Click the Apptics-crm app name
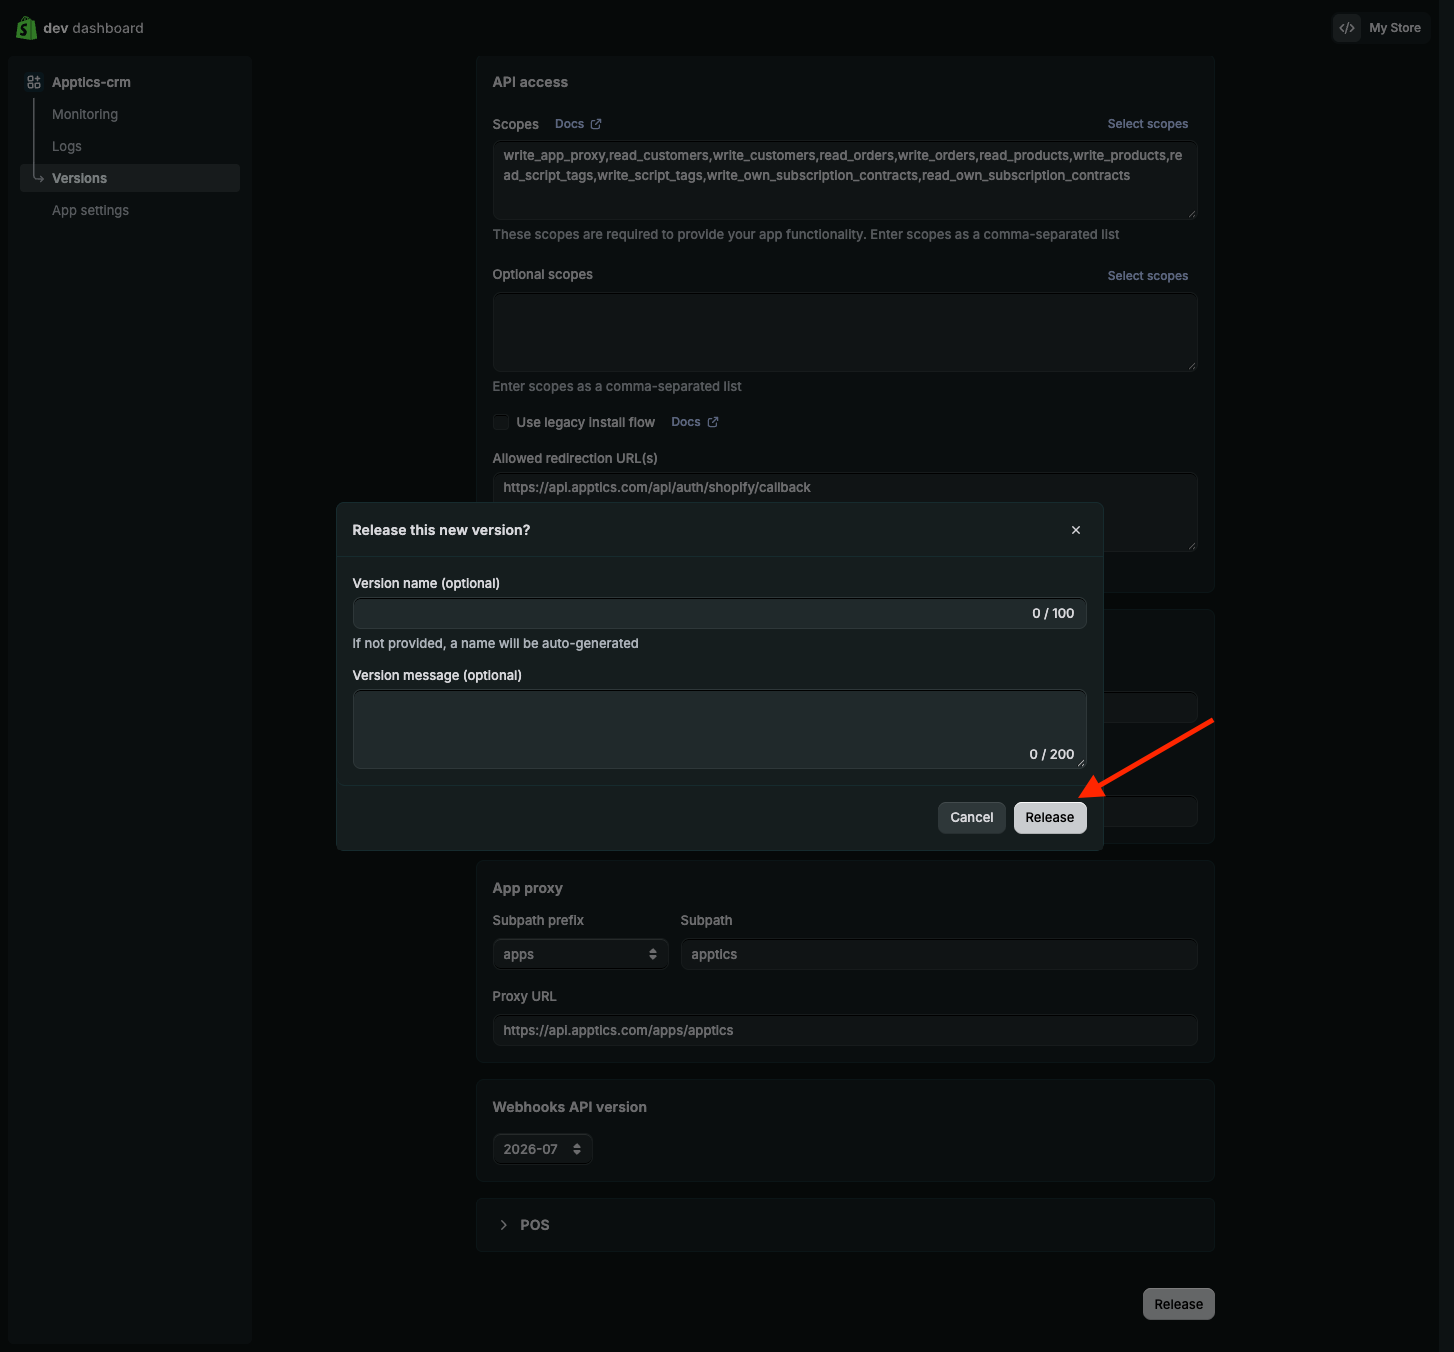Viewport: 1454px width, 1352px height. click(x=91, y=82)
